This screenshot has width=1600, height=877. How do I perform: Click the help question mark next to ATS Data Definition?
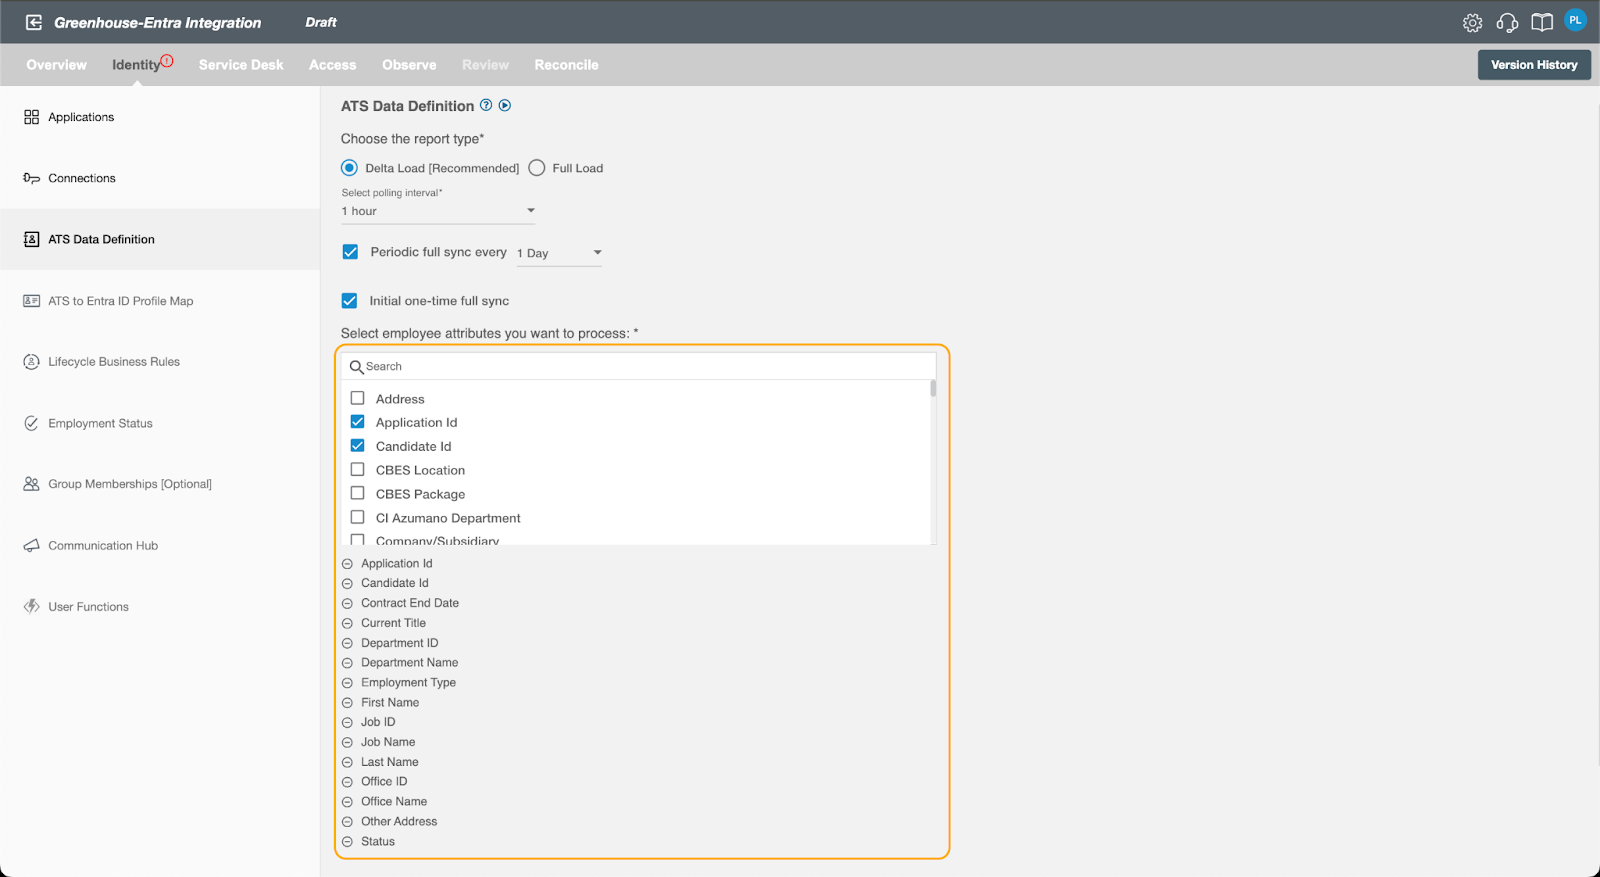[486, 105]
